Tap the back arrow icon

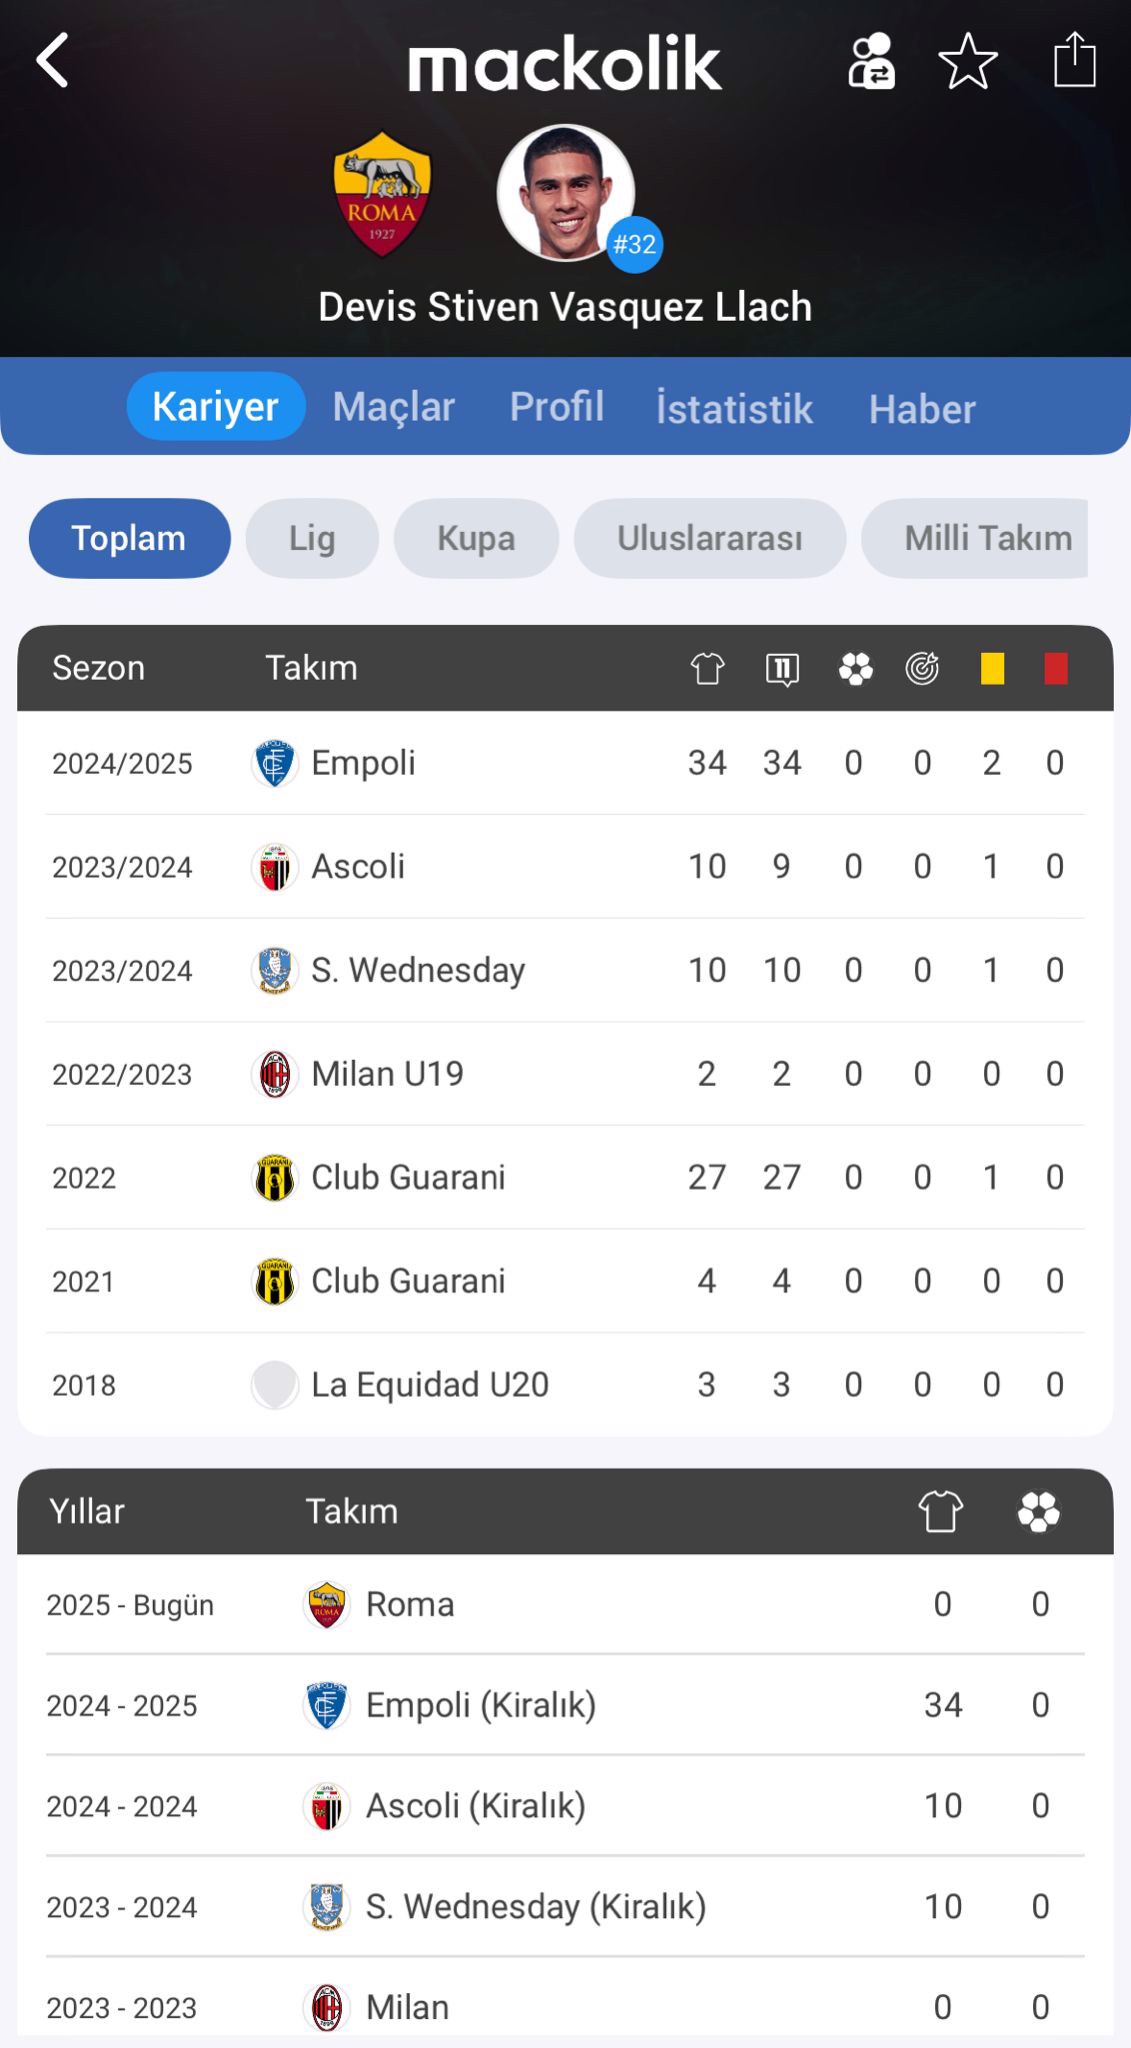pyautogui.click(x=53, y=61)
